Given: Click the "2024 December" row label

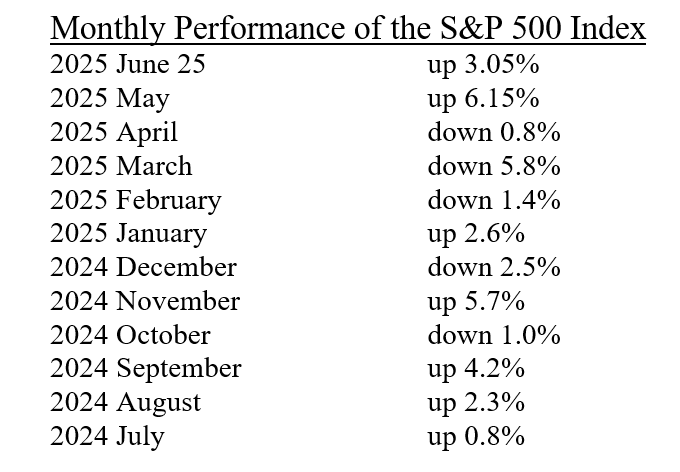Looking at the screenshot, I should point(143,267).
